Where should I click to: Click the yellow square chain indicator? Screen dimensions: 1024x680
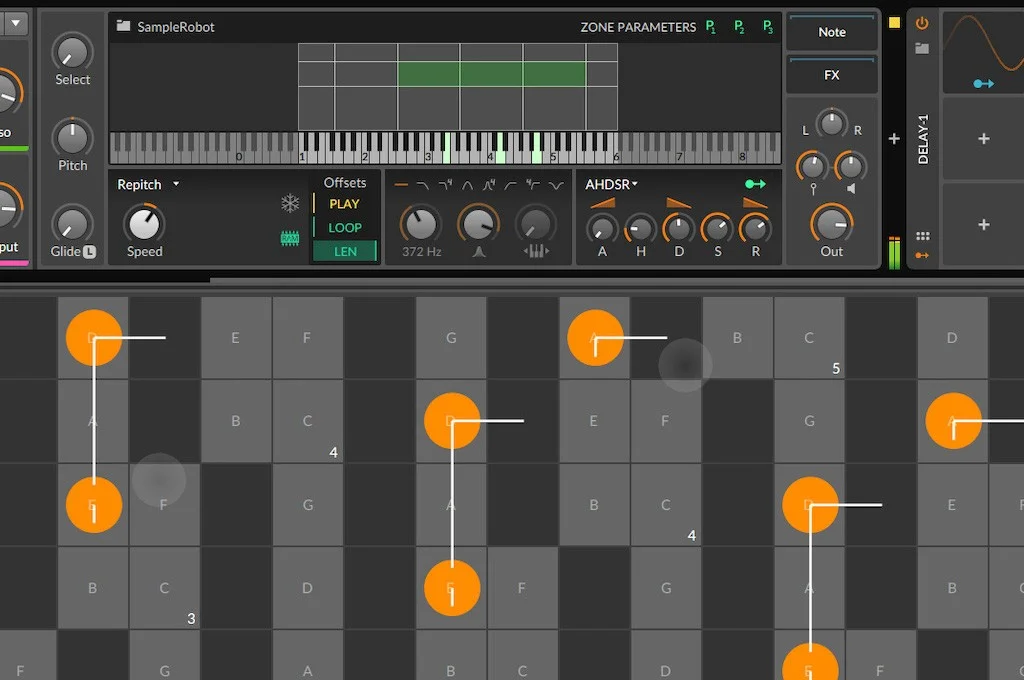click(894, 23)
